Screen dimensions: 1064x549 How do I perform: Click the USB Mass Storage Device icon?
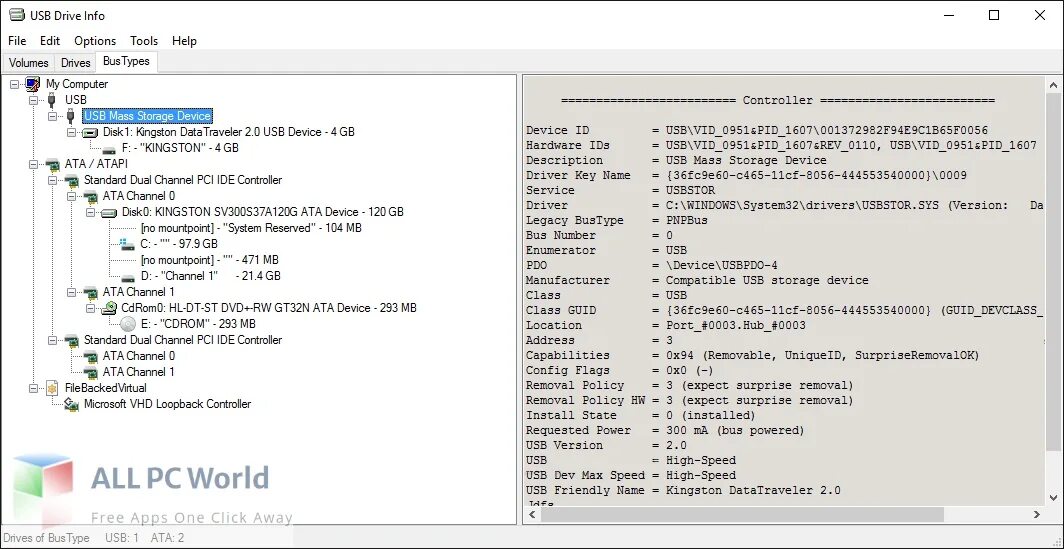[71, 116]
